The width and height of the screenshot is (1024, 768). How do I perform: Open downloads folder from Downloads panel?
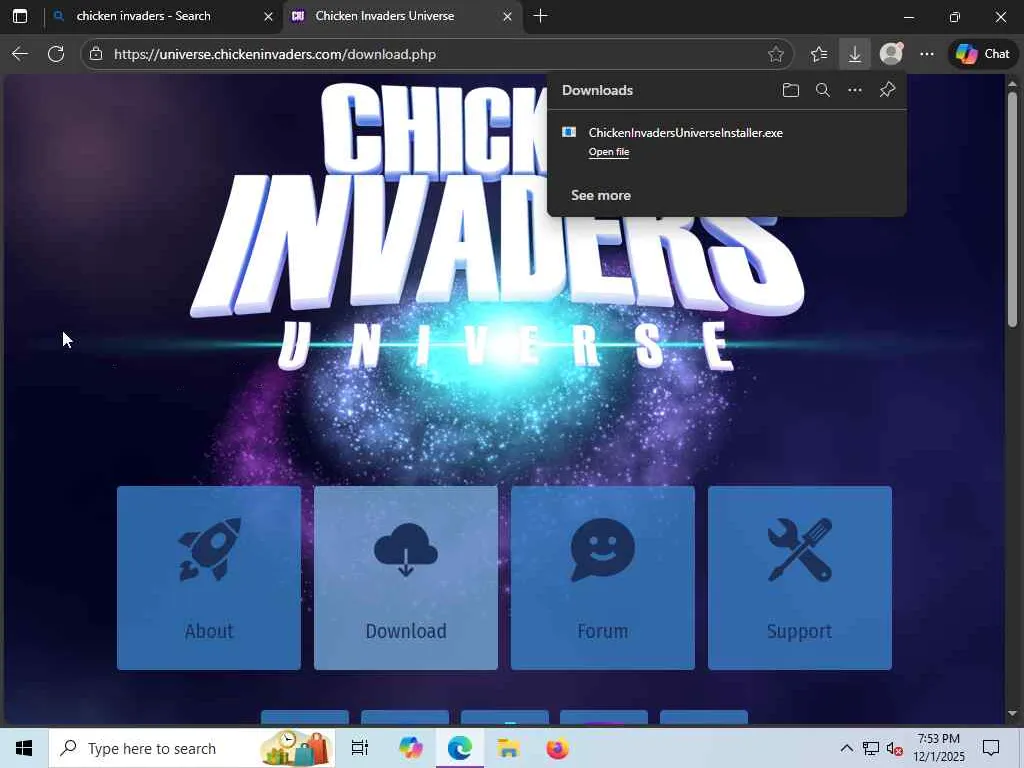click(791, 90)
